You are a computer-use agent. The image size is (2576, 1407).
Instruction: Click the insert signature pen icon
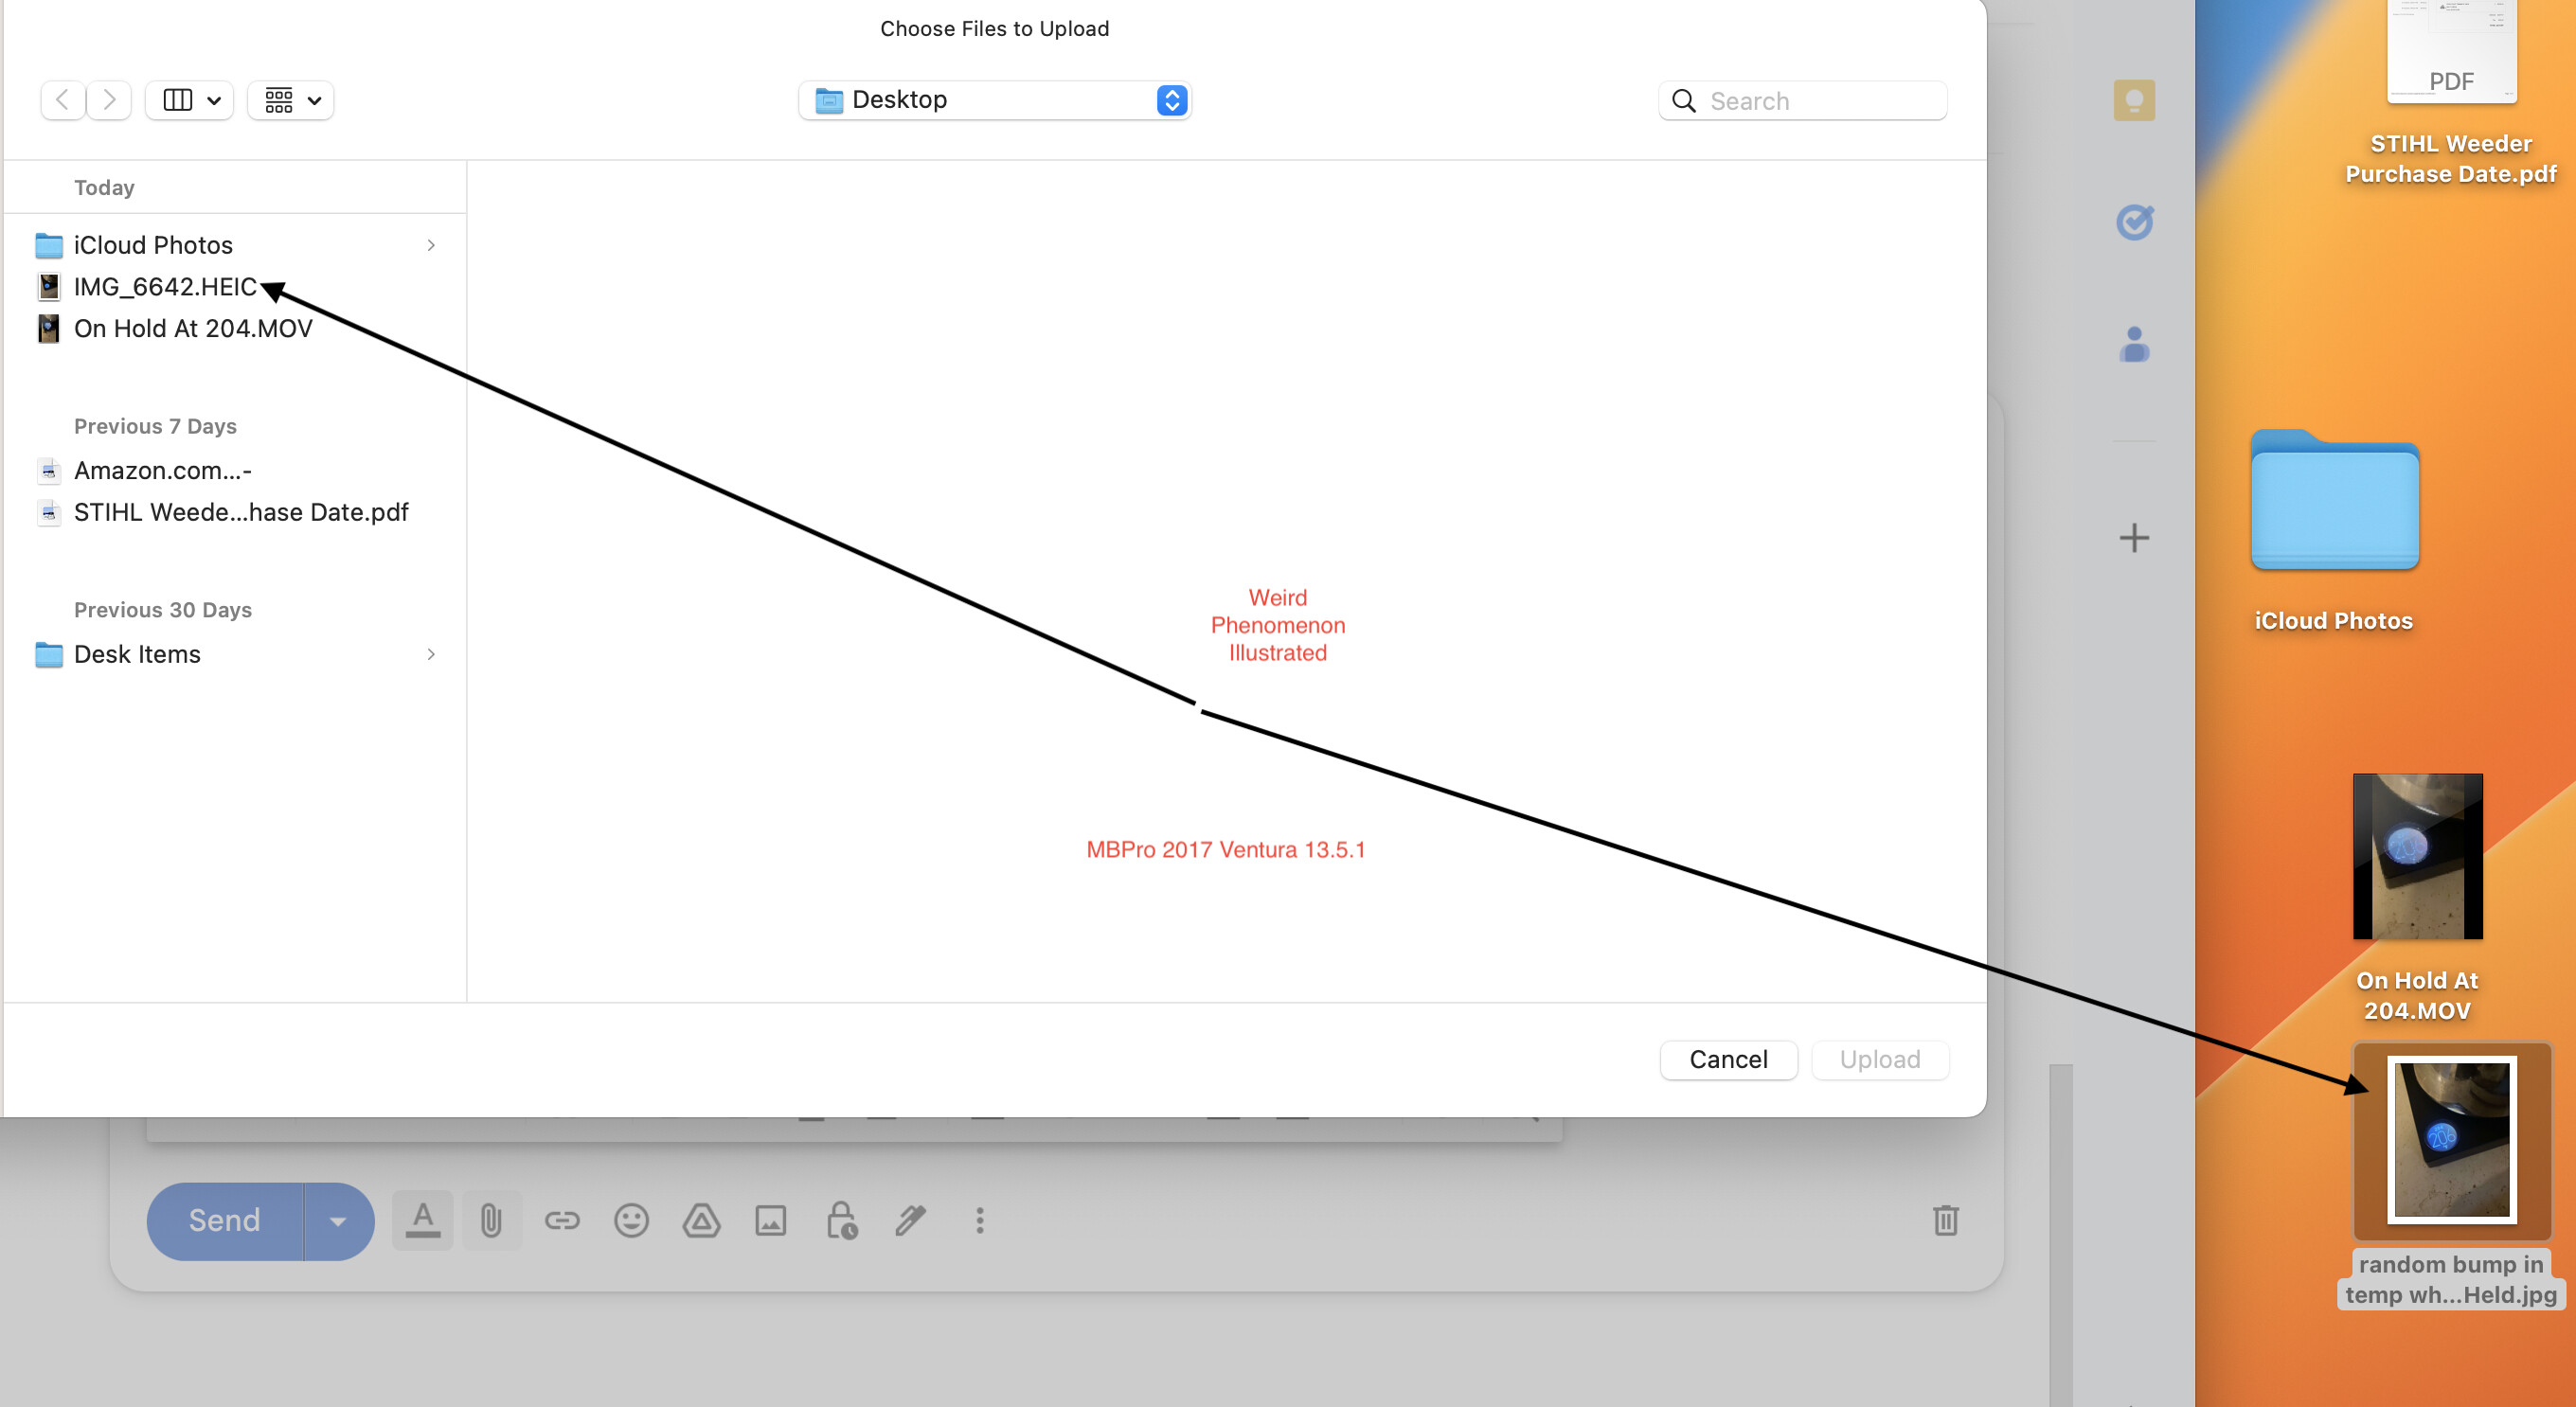[910, 1220]
